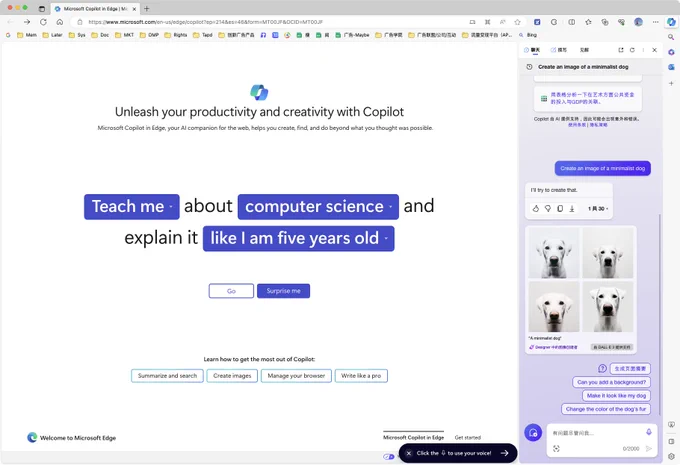
Task: Click the 'Create images' button
Action: [x=232, y=376]
